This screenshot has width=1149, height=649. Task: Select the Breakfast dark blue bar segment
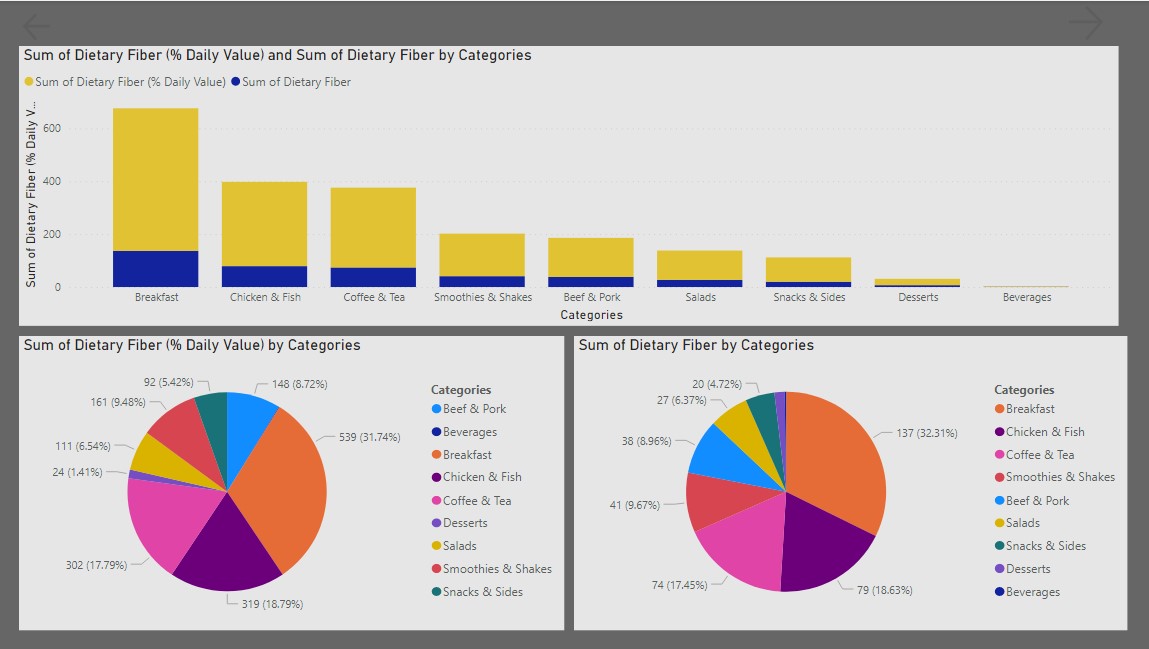(x=155, y=269)
